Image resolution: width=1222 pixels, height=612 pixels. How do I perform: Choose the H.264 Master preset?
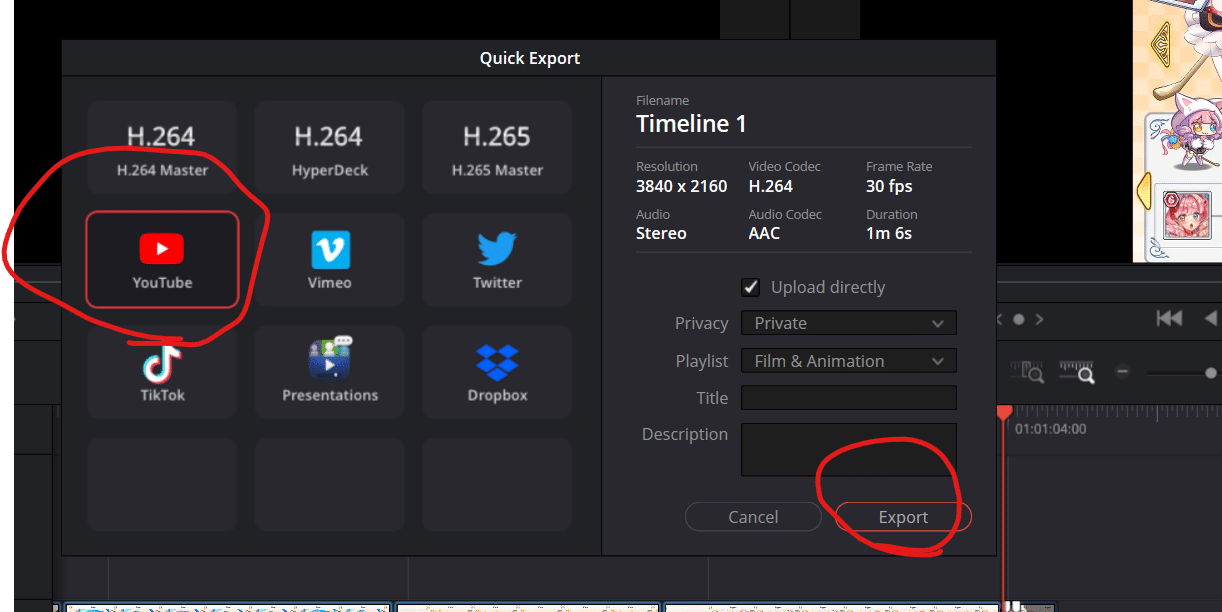(162, 147)
